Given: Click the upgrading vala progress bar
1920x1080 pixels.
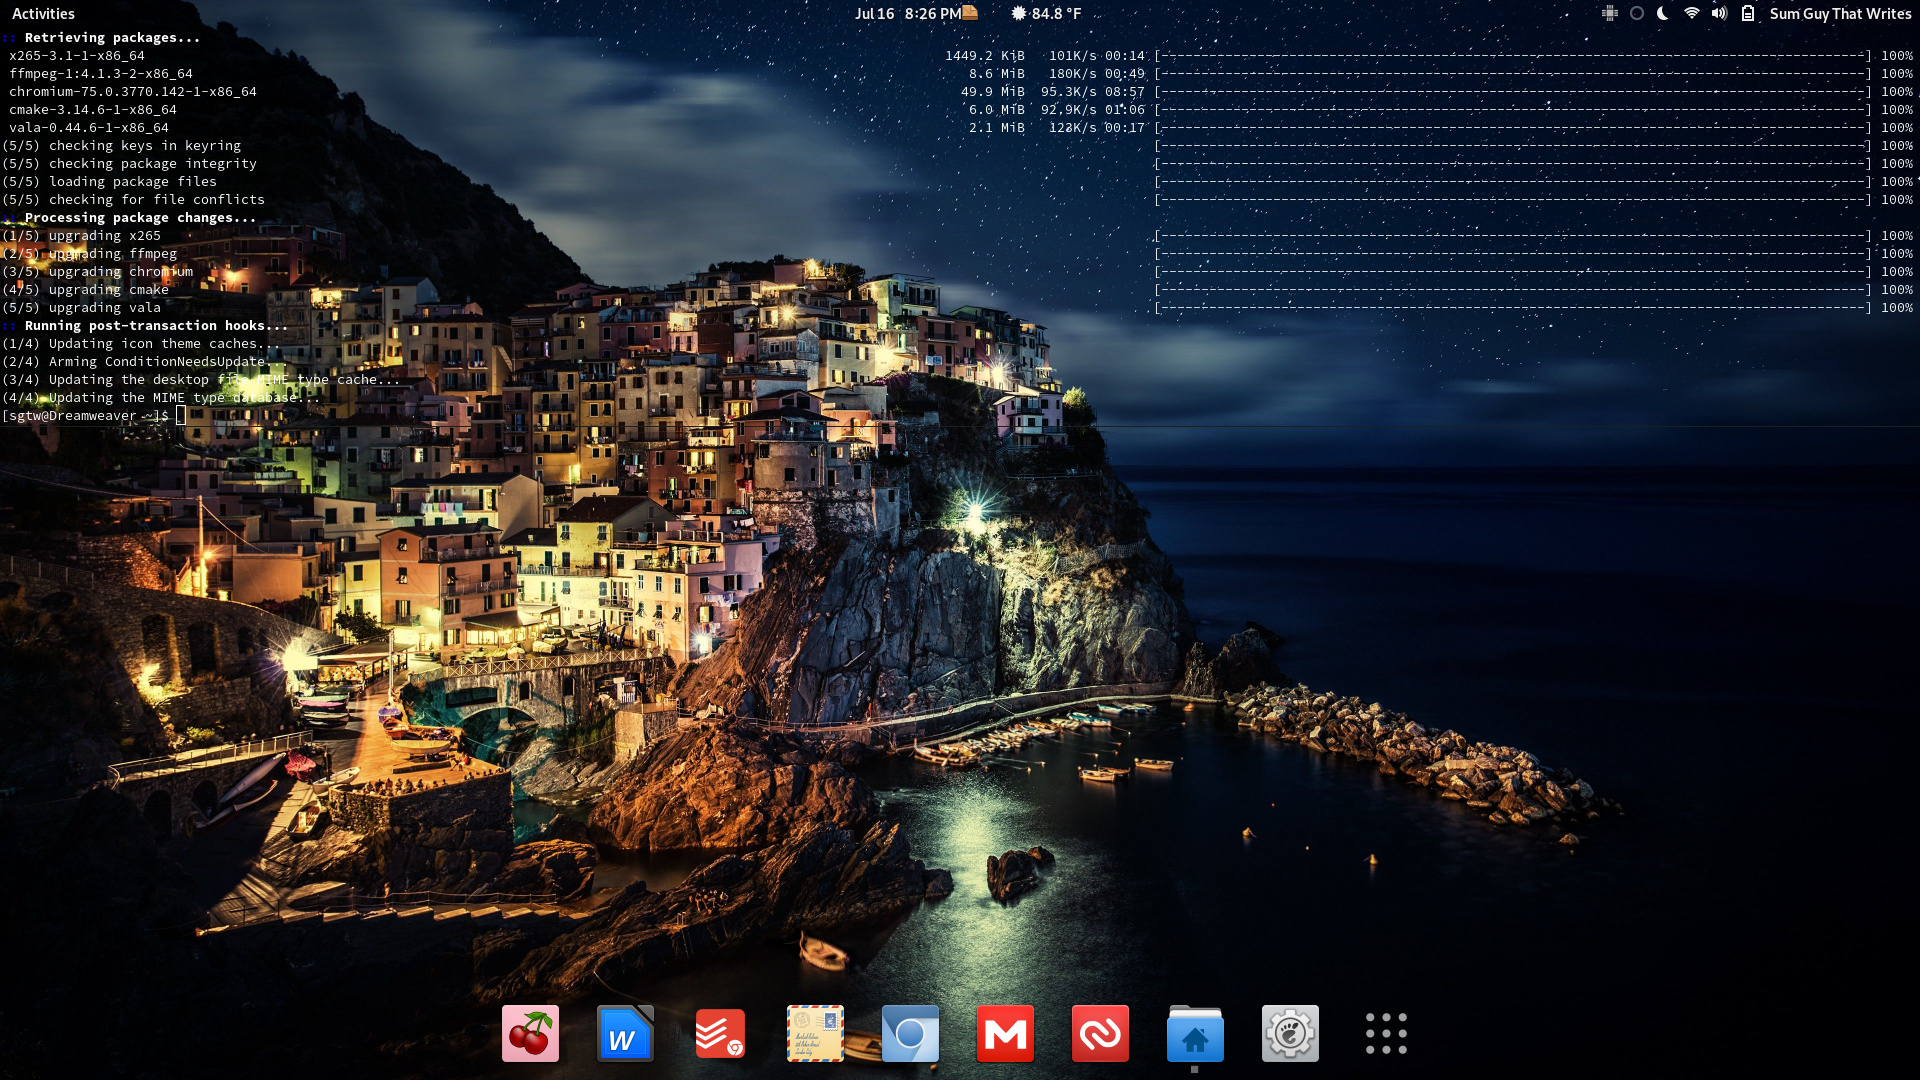Looking at the screenshot, I should pyautogui.click(x=1513, y=308).
